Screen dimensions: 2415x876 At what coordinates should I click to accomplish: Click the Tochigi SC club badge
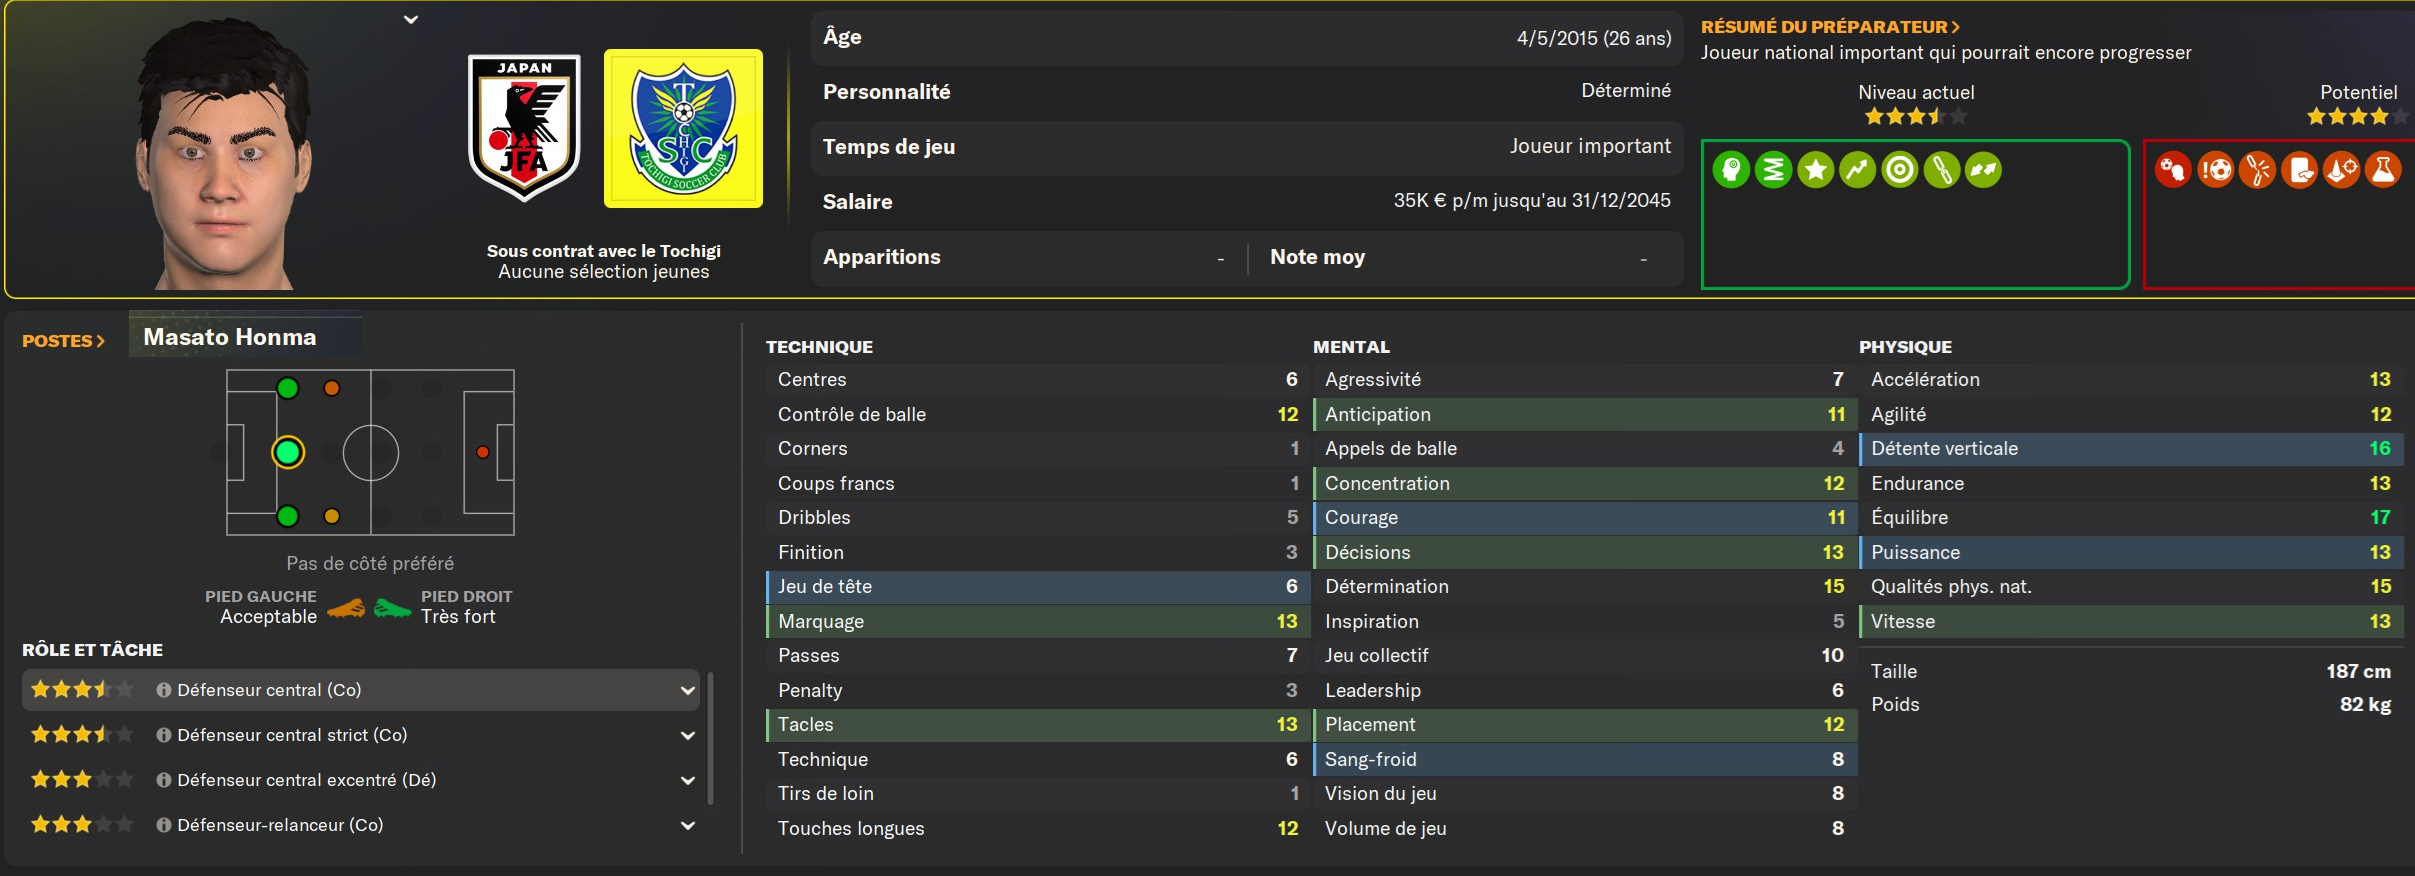pos(683,129)
